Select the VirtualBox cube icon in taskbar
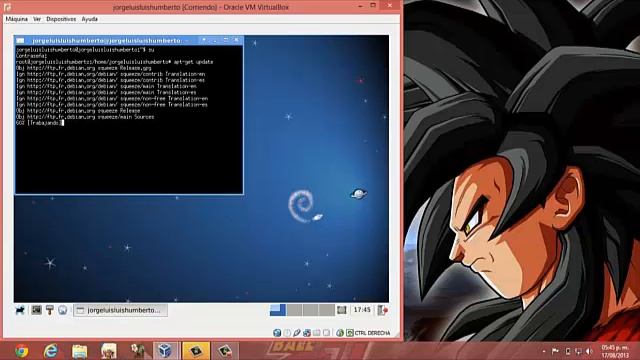The image size is (640, 360). click(x=165, y=351)
